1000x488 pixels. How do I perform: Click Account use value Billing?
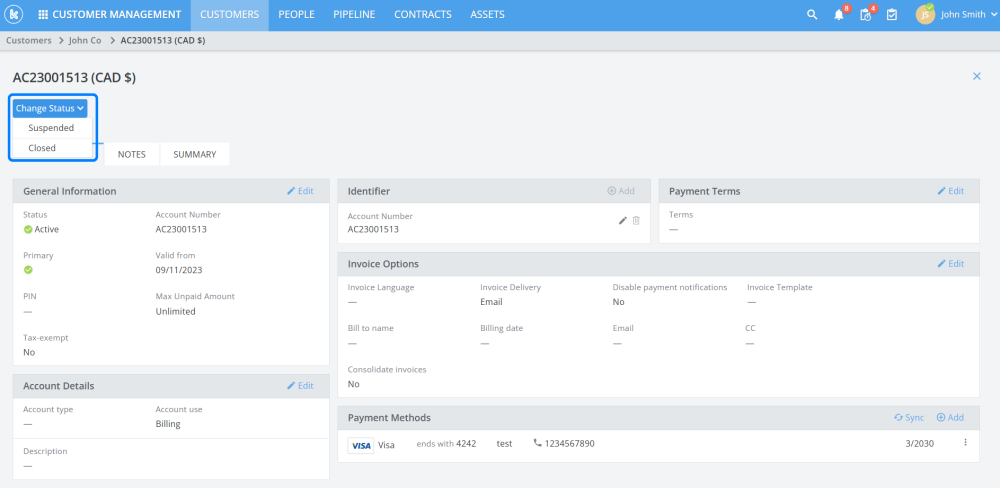(x=168, y=424)
